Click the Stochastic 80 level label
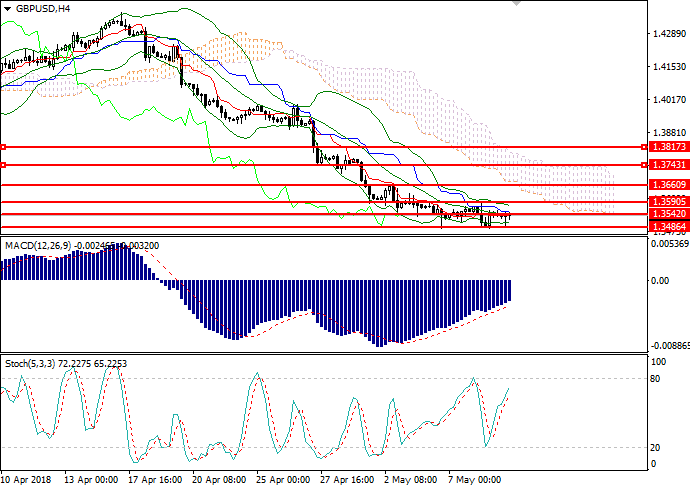 [x=657, y=378]
